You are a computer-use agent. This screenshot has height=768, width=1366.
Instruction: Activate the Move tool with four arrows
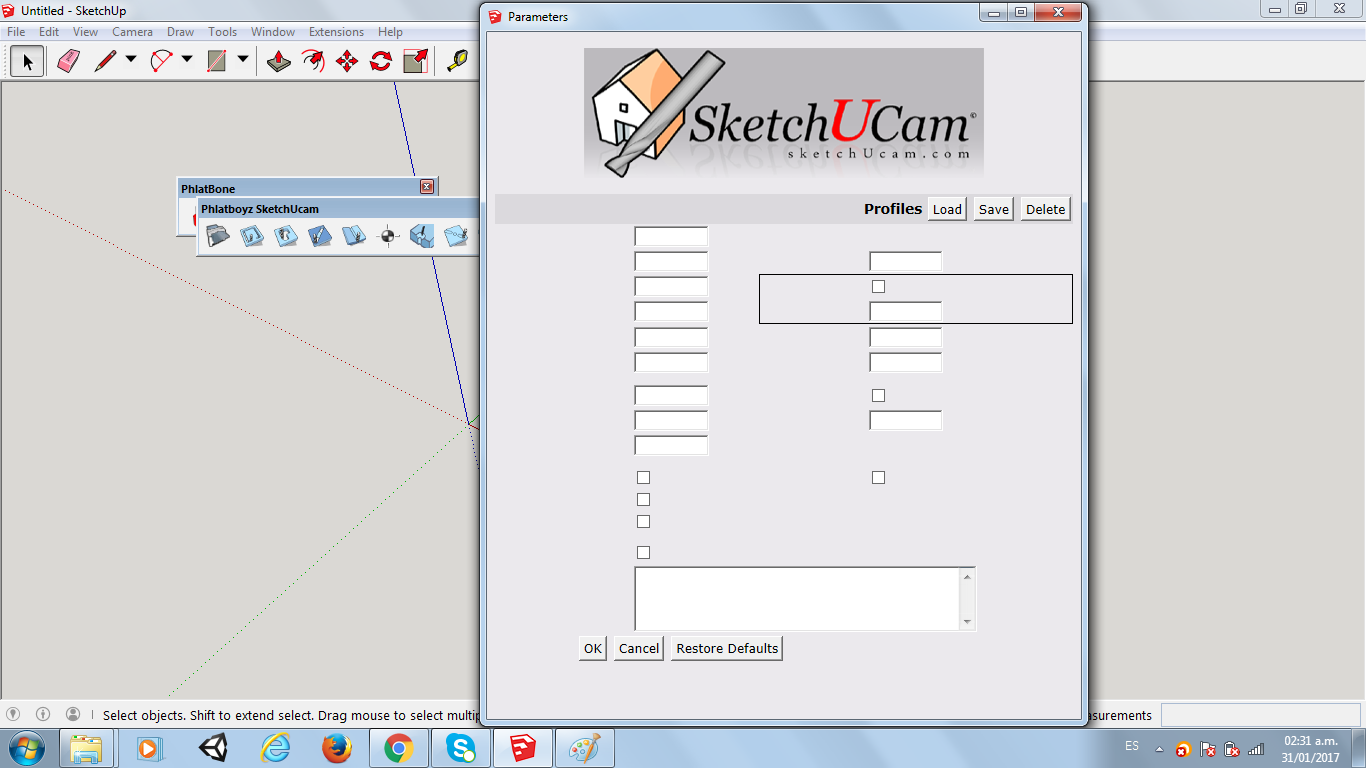pos(347,61)
